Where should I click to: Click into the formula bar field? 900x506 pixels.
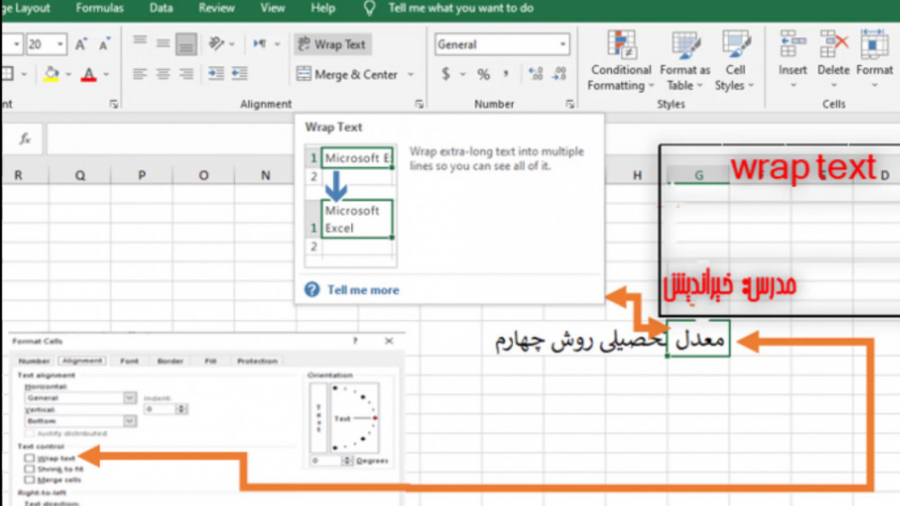(x=172, y=139)
